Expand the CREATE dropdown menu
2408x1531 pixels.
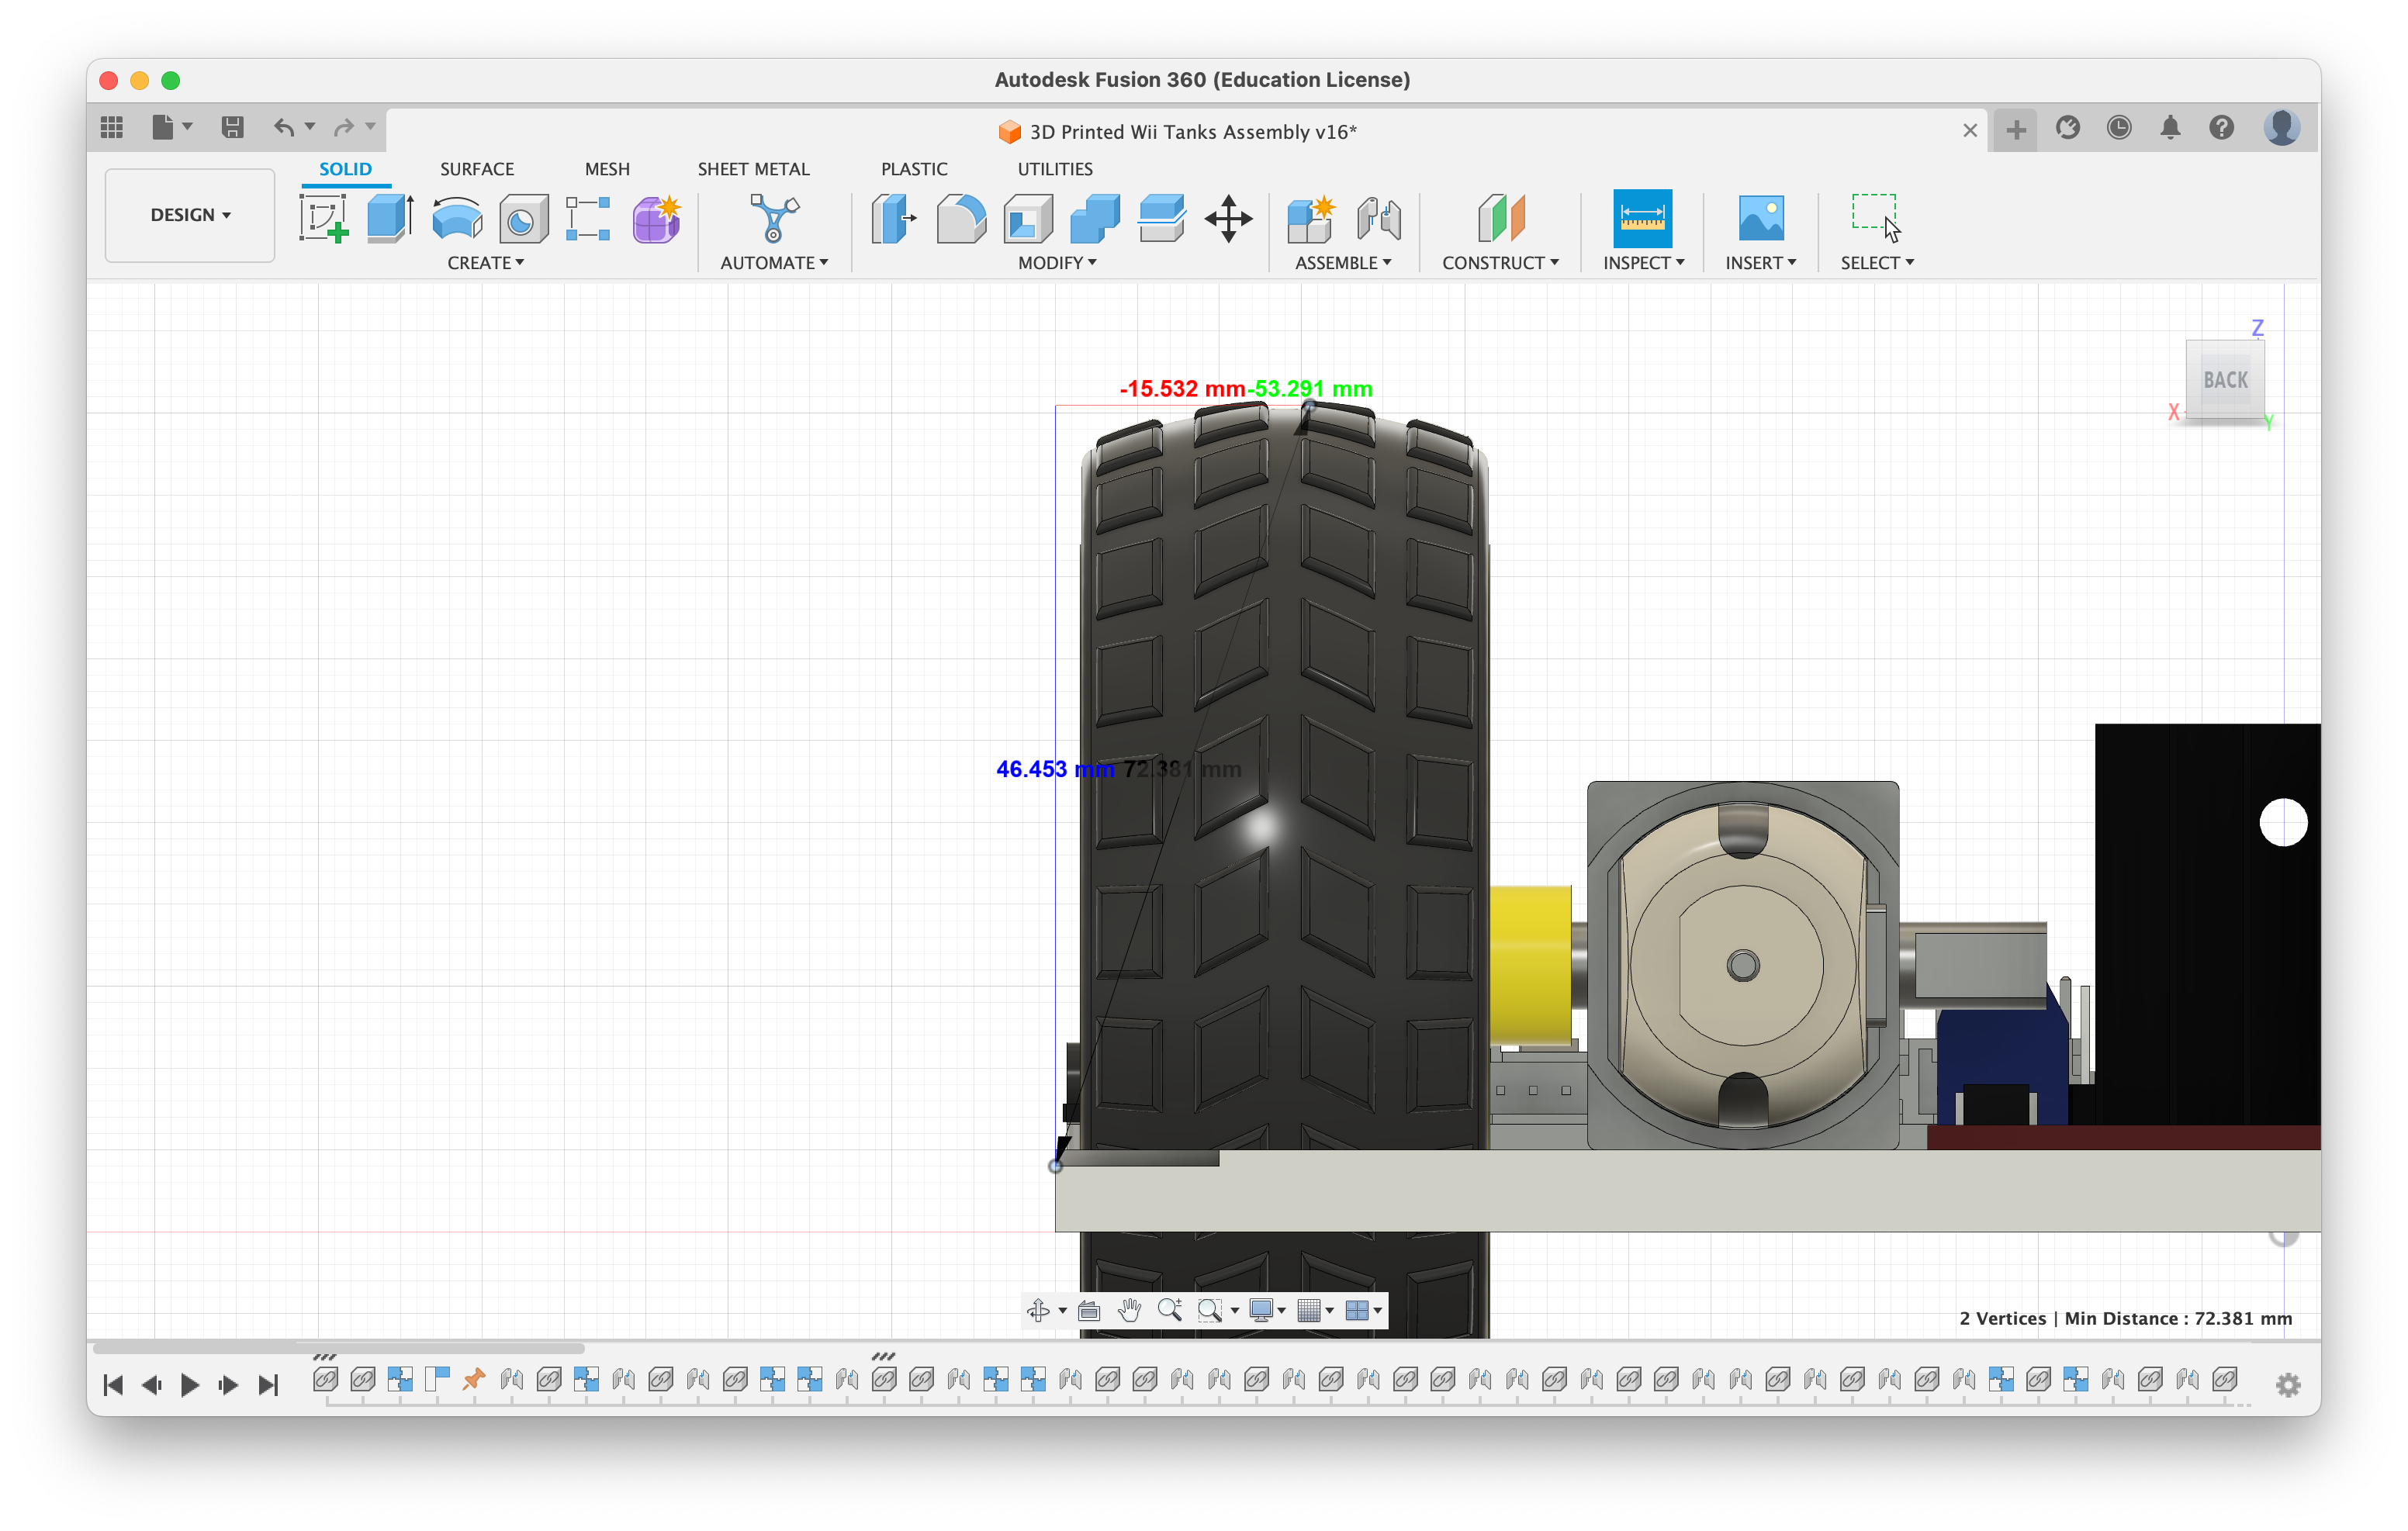click(x=486, y=263)
